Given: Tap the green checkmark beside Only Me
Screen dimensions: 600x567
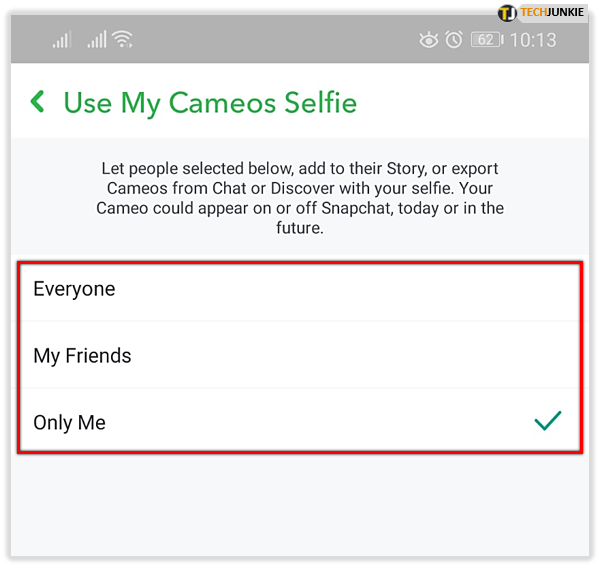Looking at the screenshot, I should tap(548, 420).
